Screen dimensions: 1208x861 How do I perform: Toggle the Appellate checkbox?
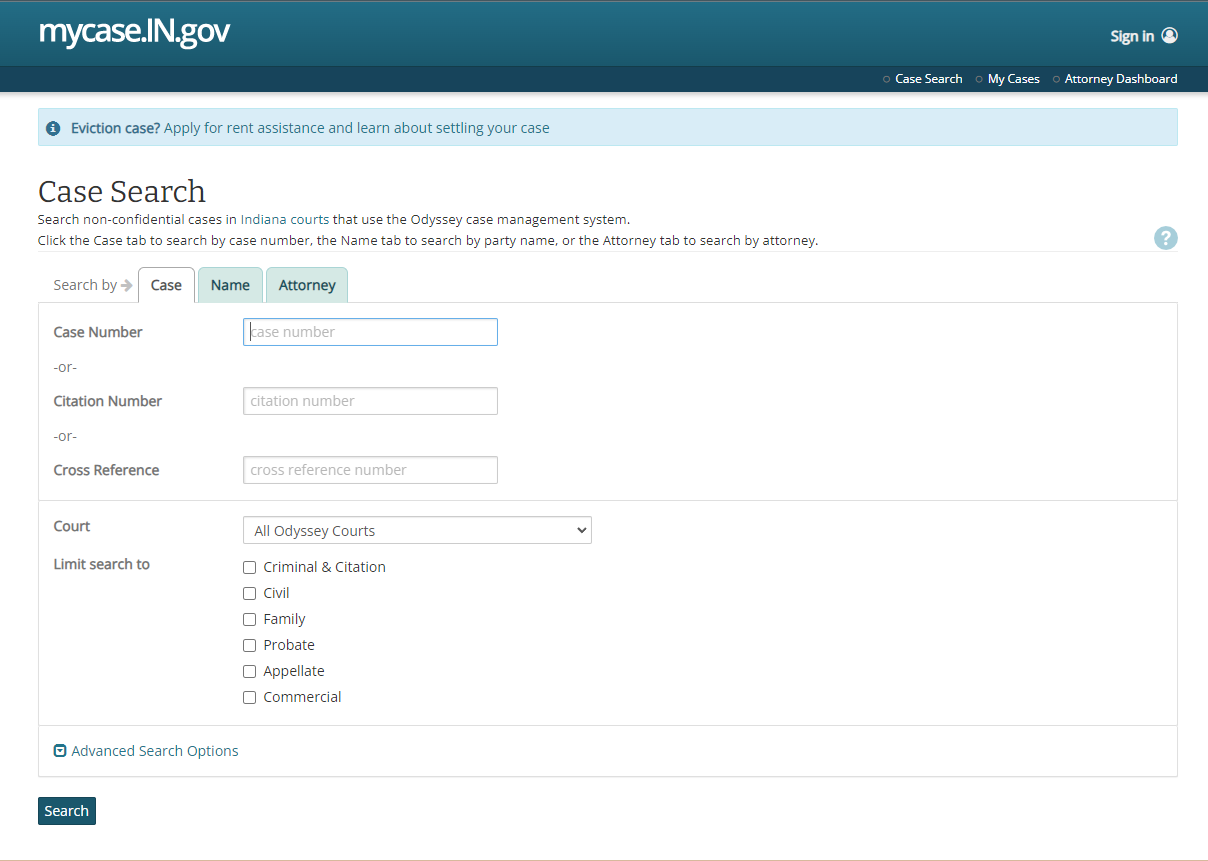click(x=250, y=671)
